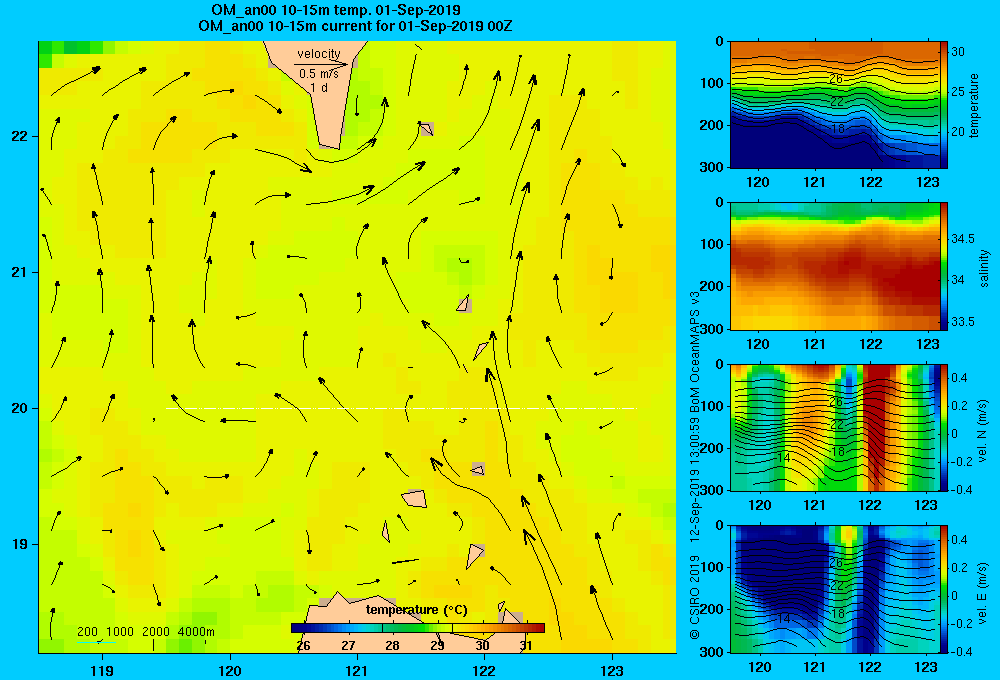
Task: Click the '1 d' text under velocity scale
Action: pyautogui.click(x=319, y=87)
